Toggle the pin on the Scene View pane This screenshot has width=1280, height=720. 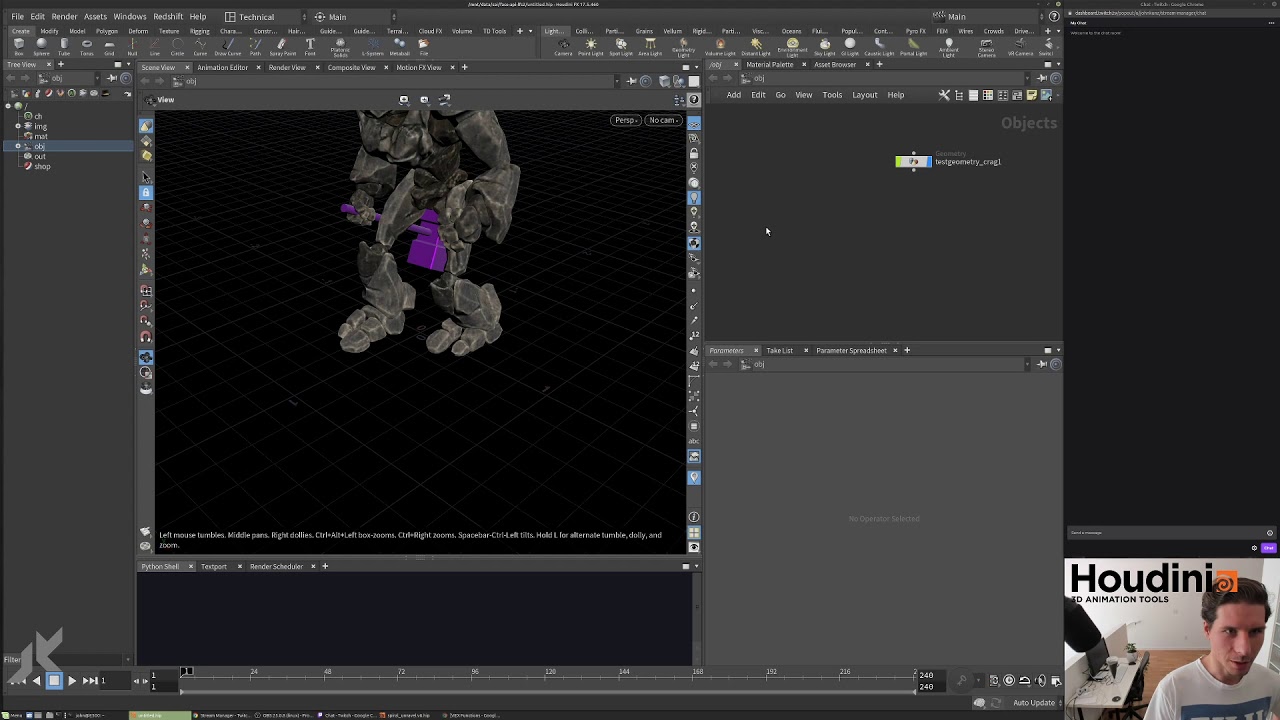(632, 81)
